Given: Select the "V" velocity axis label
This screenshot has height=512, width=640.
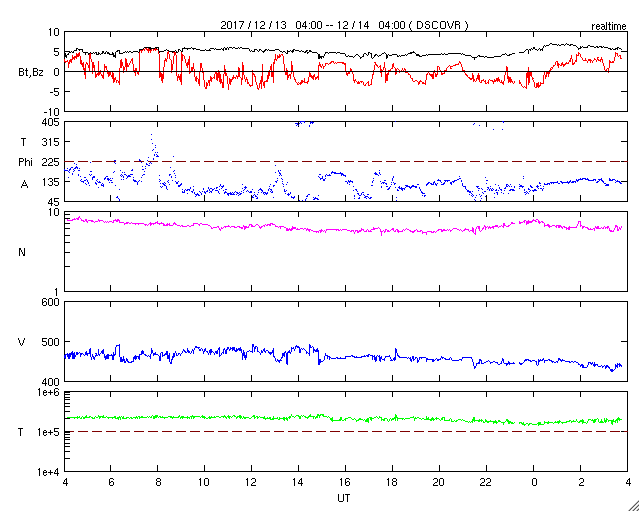Looking at the screenshot, I should coord(22,342).
